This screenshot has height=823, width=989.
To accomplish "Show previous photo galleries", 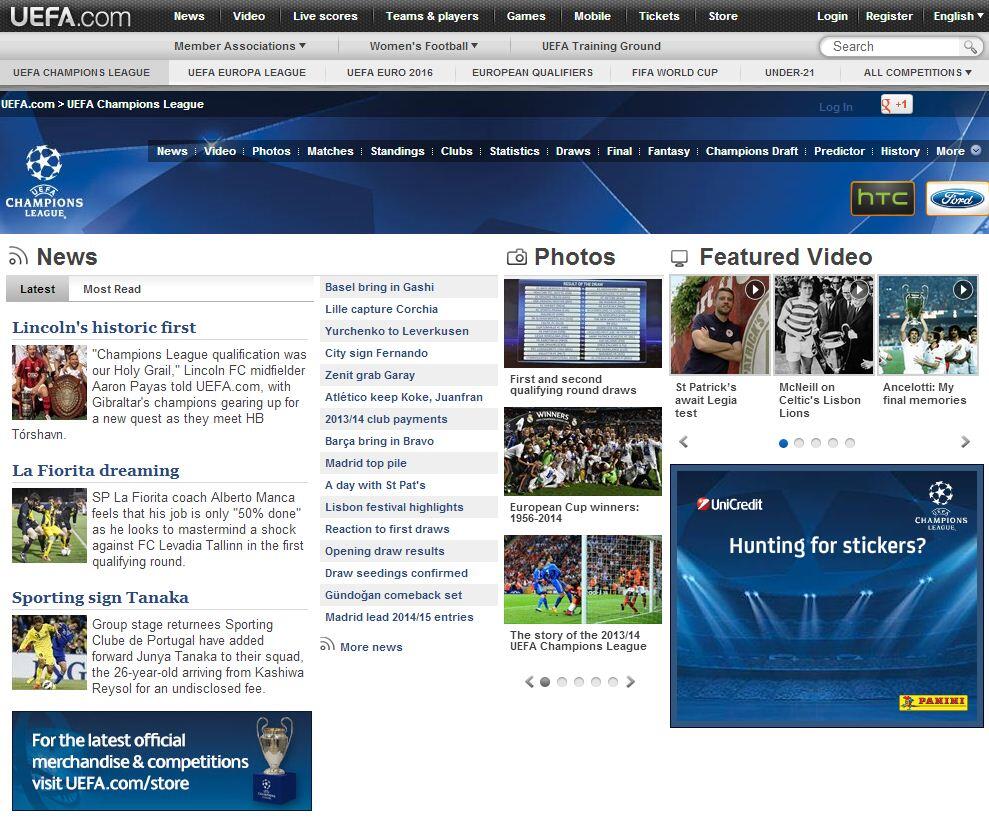I will [x=529, y=682].
